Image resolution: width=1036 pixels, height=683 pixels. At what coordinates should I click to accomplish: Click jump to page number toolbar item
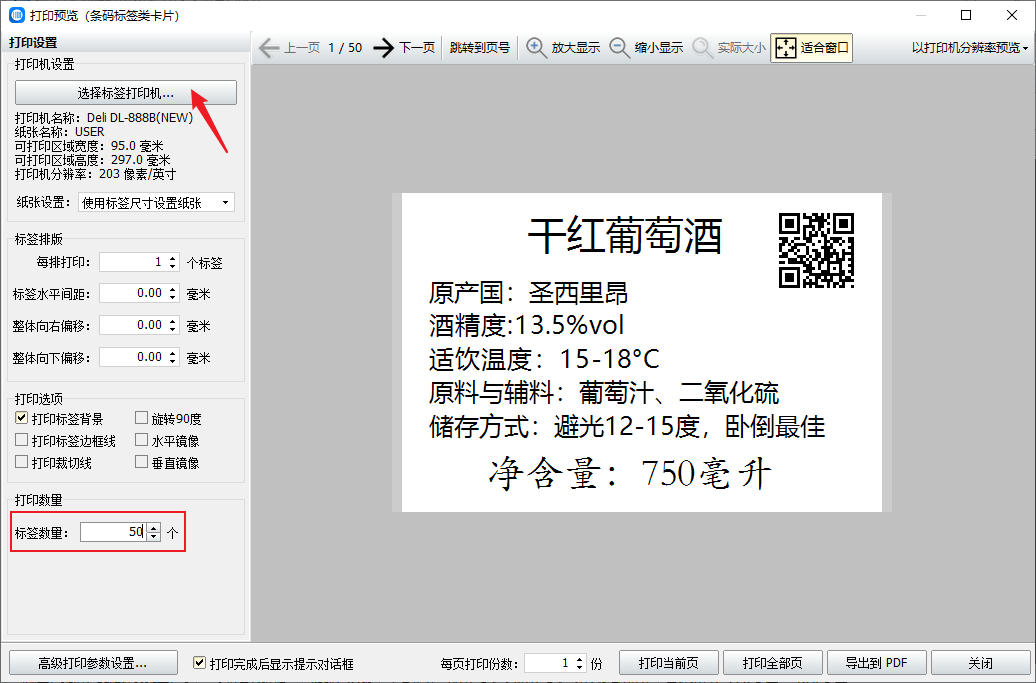click(x=479, y=48)
